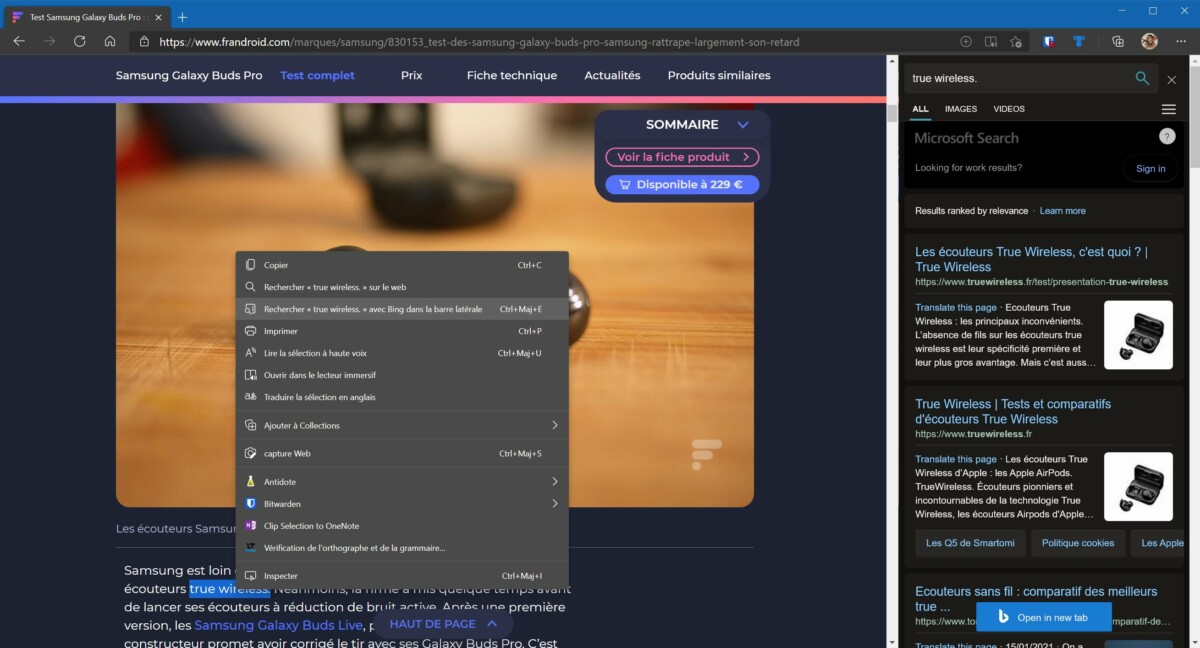Expand the SOMMAIRE dropdown chevron
Screen dimensions: 1200x648
click(x=743, y=125)
